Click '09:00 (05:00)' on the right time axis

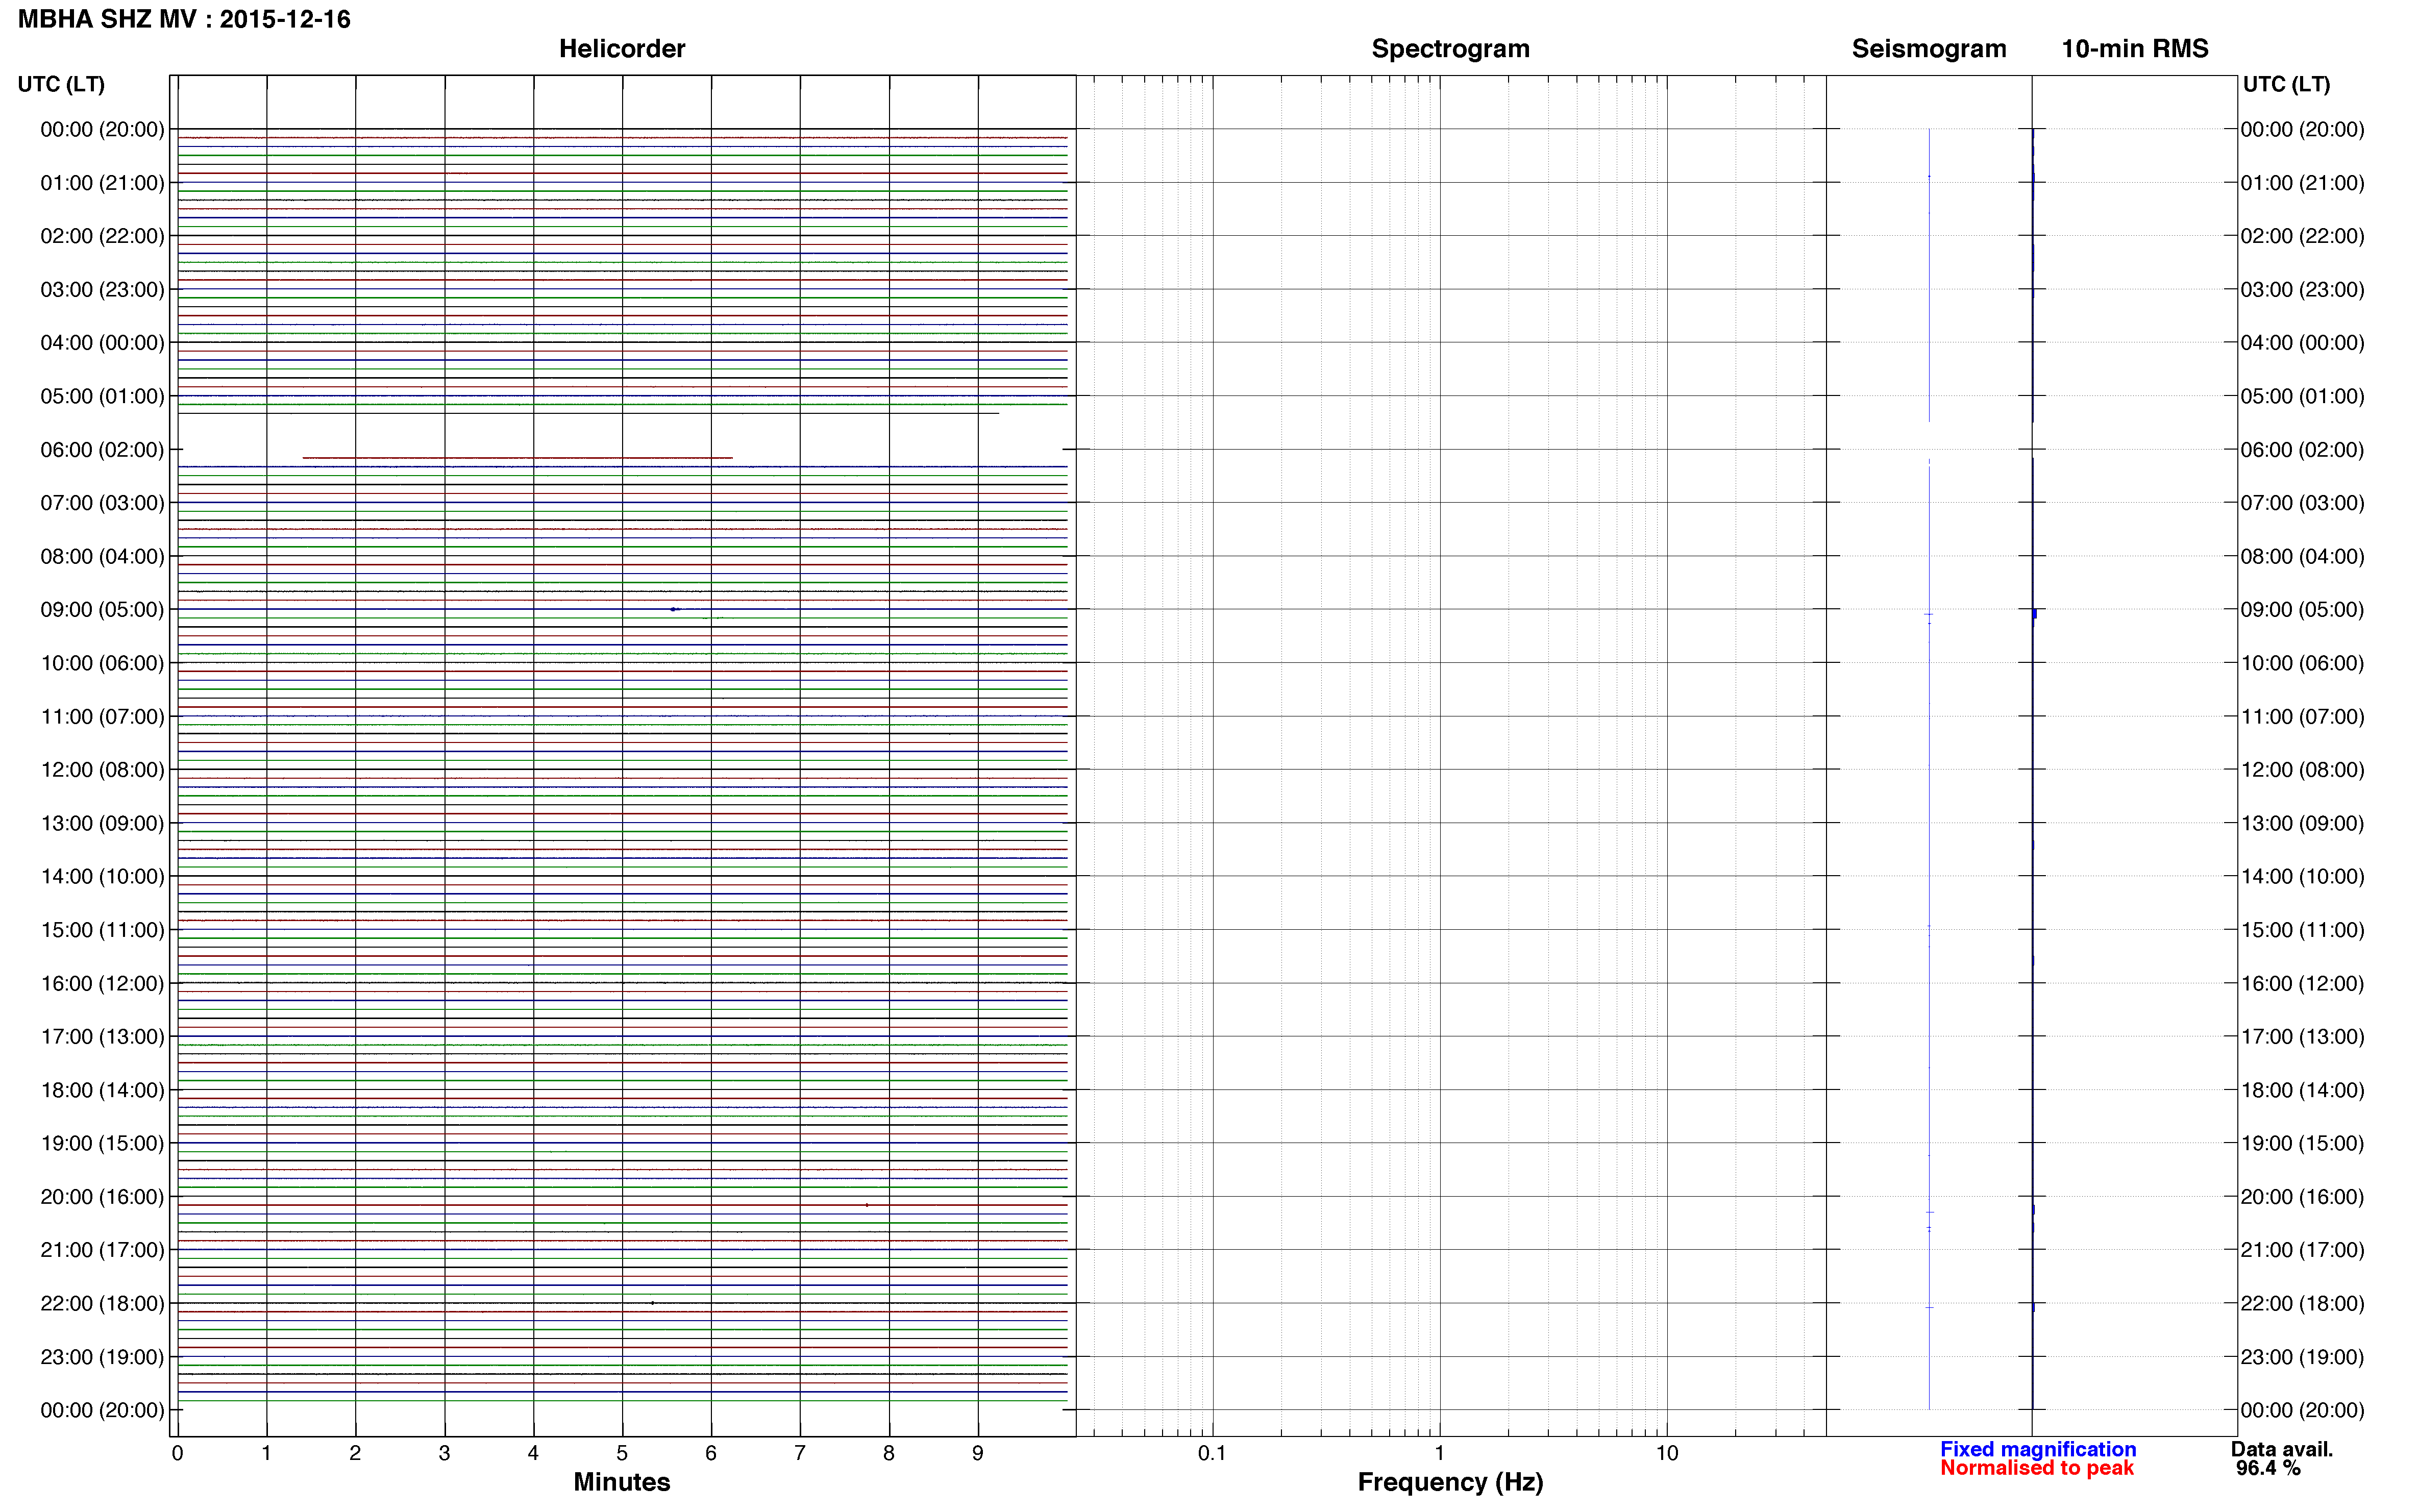tap(2302, 610)
